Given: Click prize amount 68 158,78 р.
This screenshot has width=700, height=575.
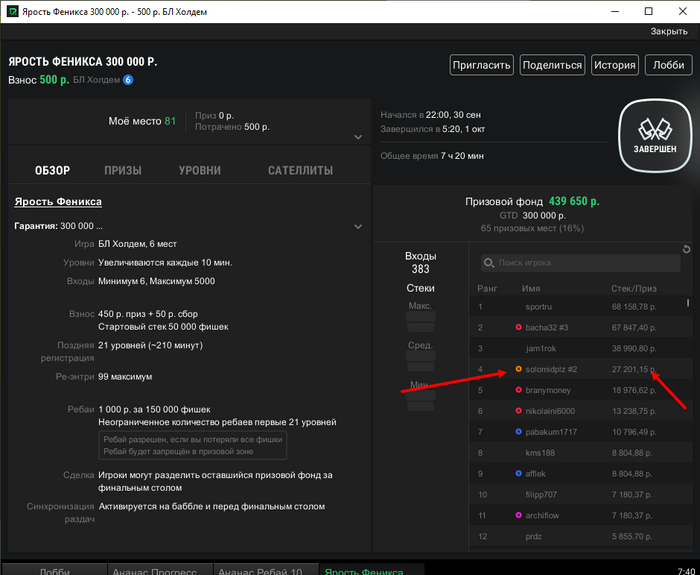Looking at the screenshot, I should (634, 307).
